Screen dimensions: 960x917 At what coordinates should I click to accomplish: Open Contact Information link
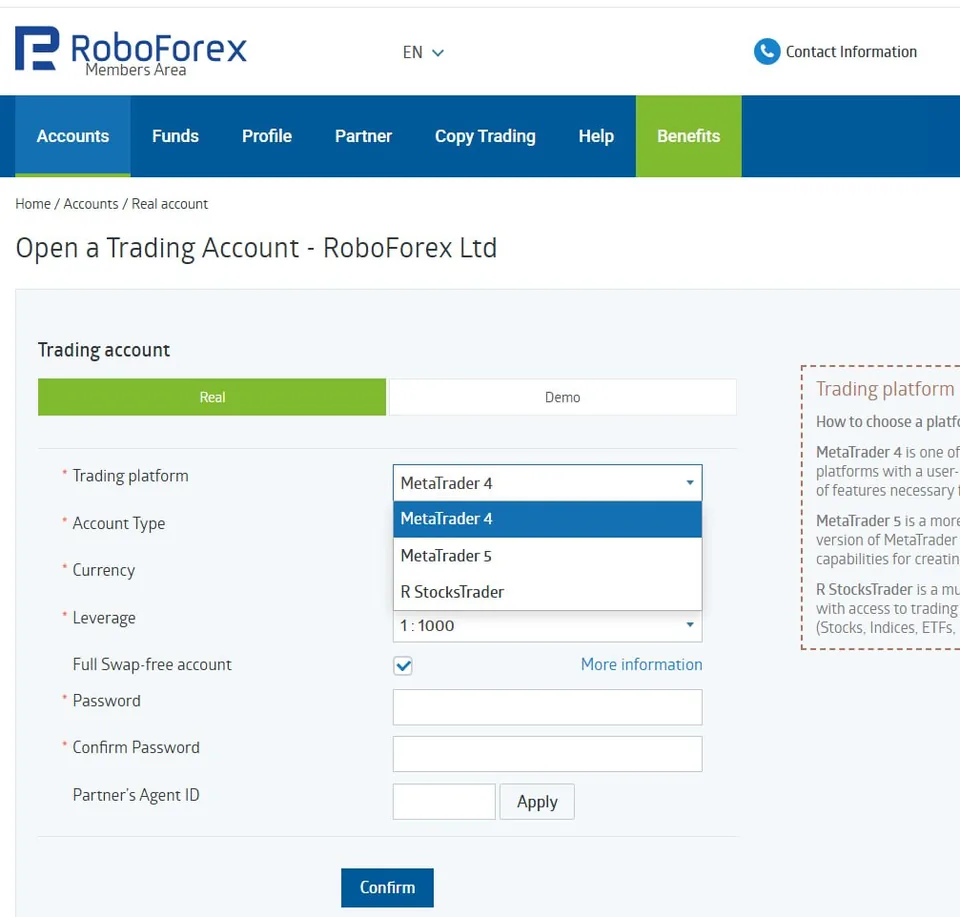[x=851, y=52]
